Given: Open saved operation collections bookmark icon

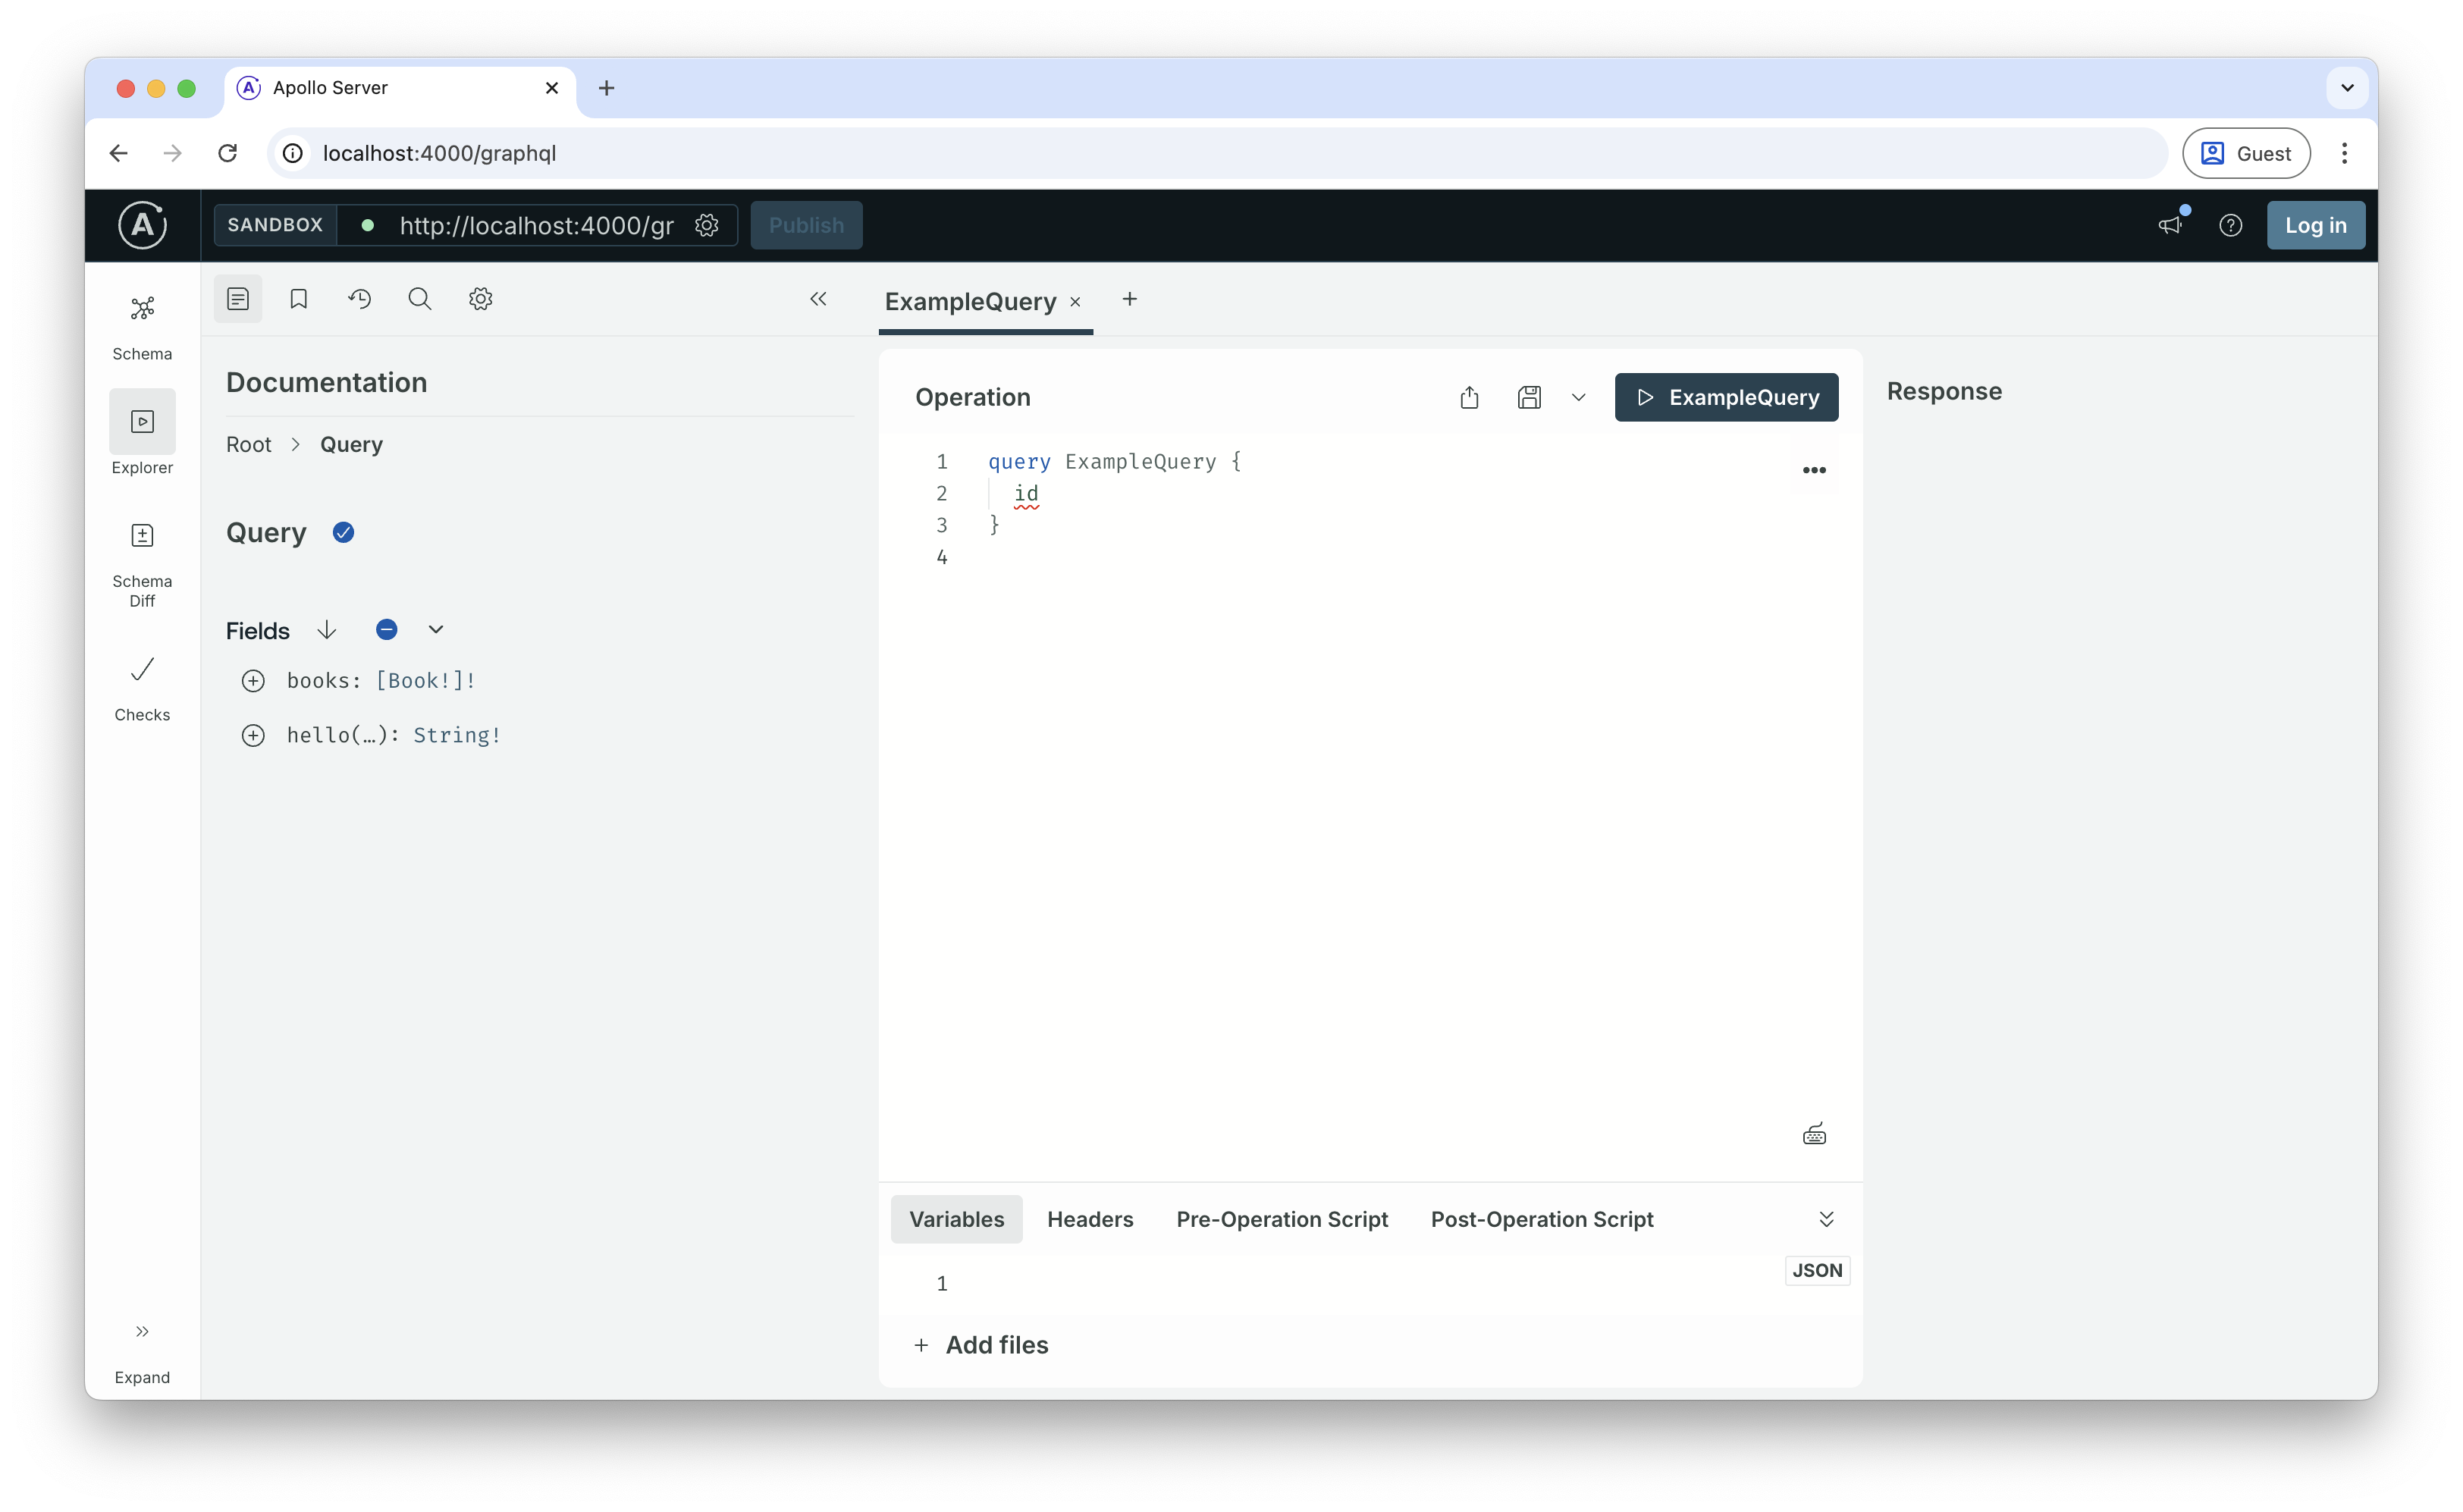Looking at the screenshot, I should point(298,299).
